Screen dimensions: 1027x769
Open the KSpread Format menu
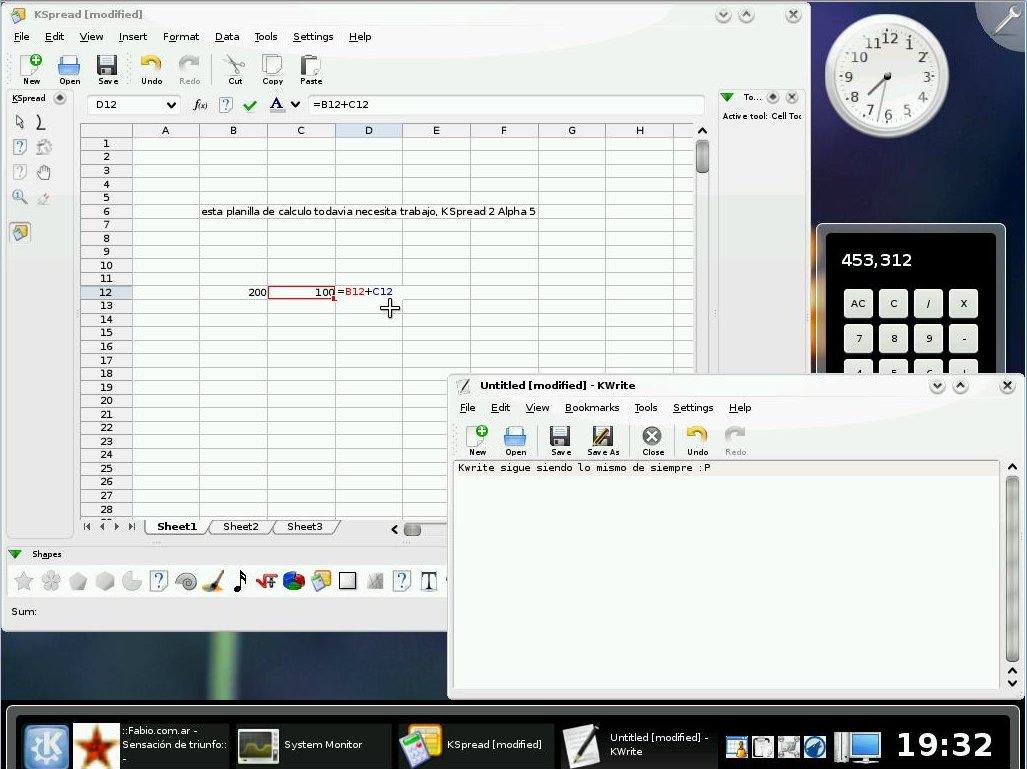[181, 37]
